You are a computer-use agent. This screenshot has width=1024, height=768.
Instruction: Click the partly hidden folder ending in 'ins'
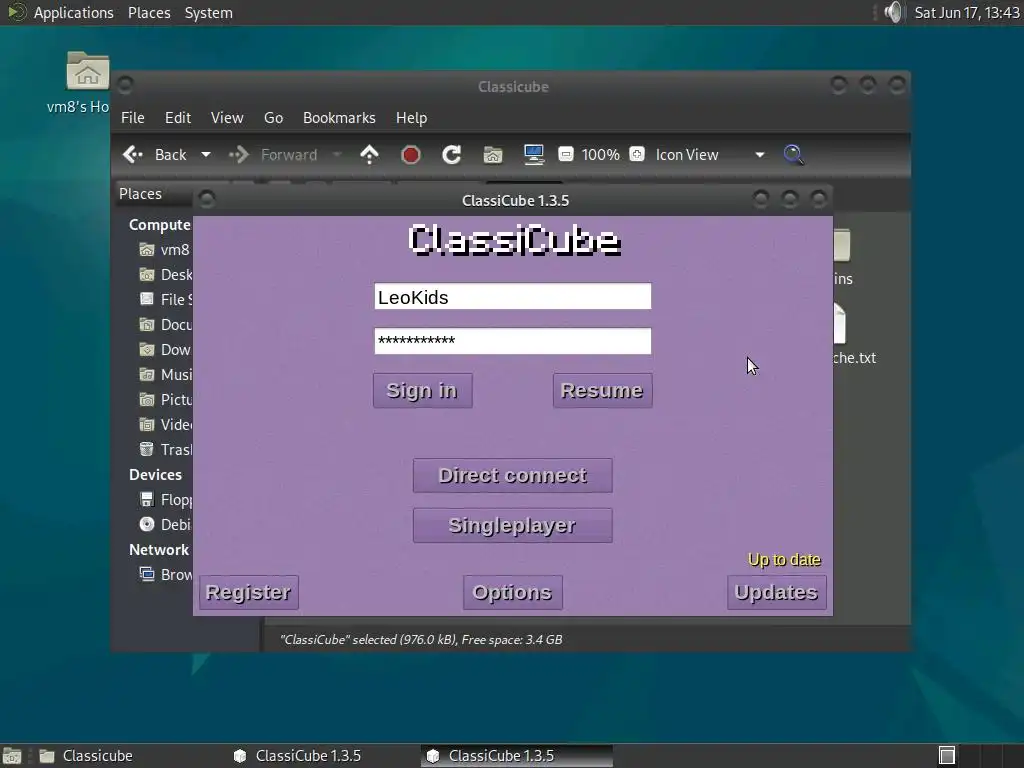(x=842, y=257)
